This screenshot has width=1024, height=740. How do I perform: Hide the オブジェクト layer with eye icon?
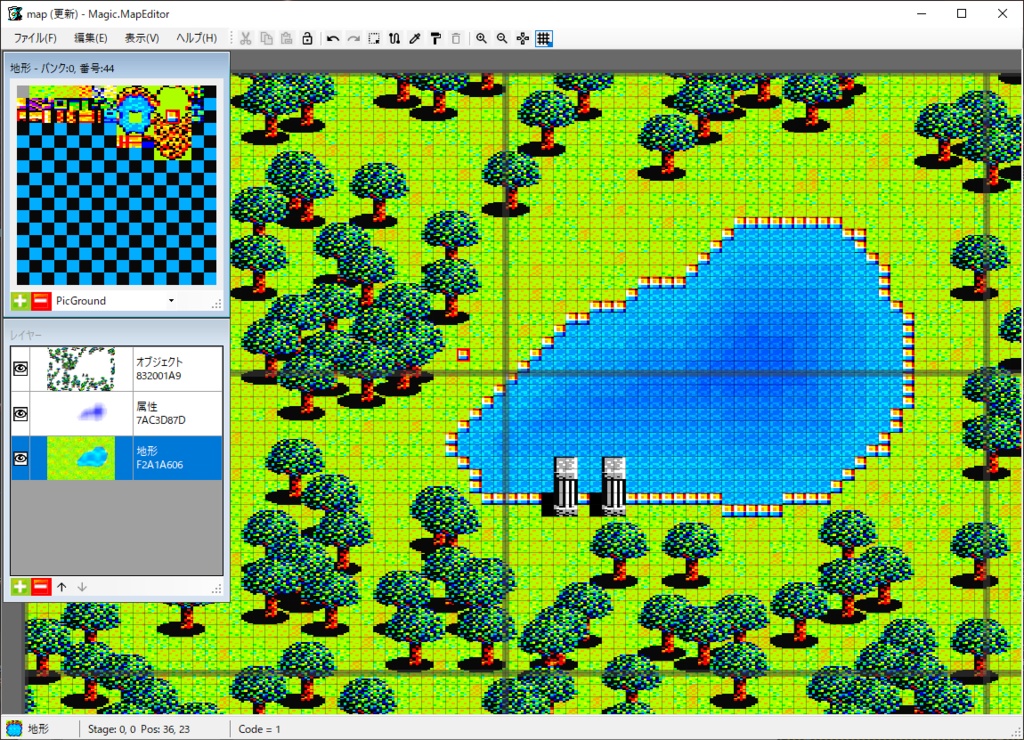click(x=20, y=369)
